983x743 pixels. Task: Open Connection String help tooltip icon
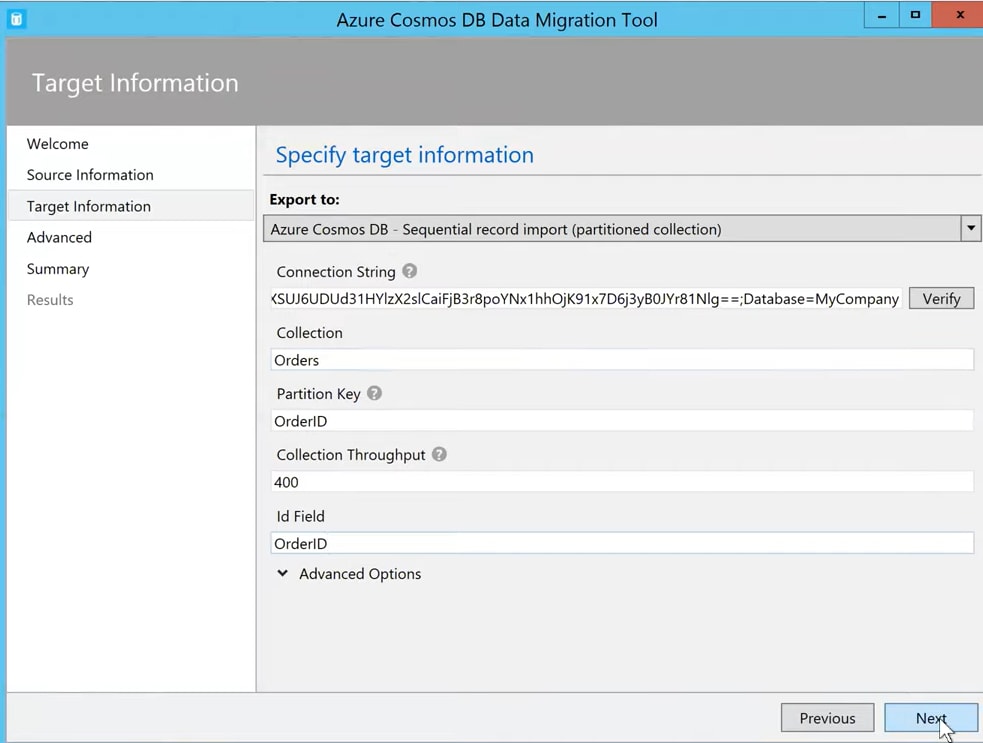409,271
